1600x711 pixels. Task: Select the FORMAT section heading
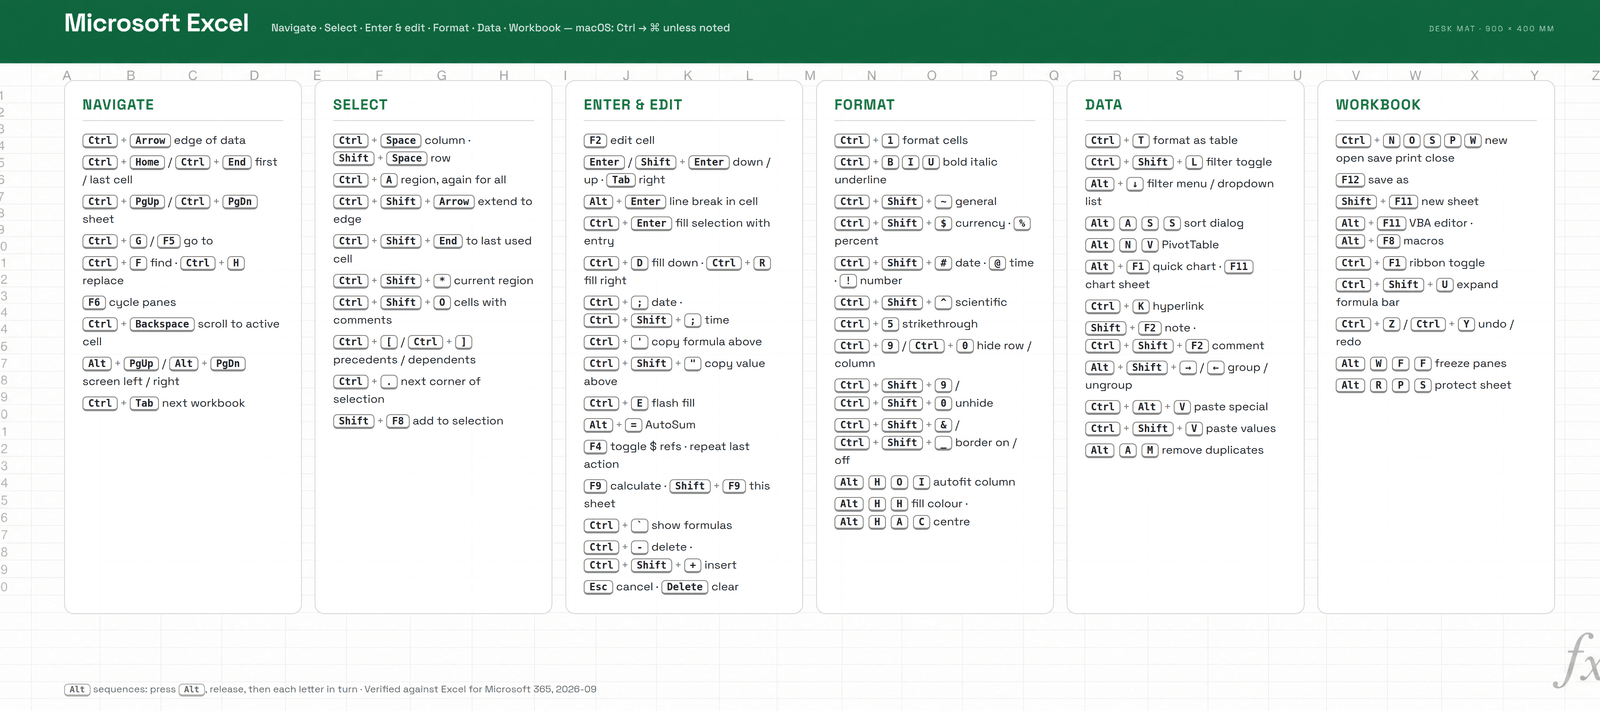coord(865,105)
